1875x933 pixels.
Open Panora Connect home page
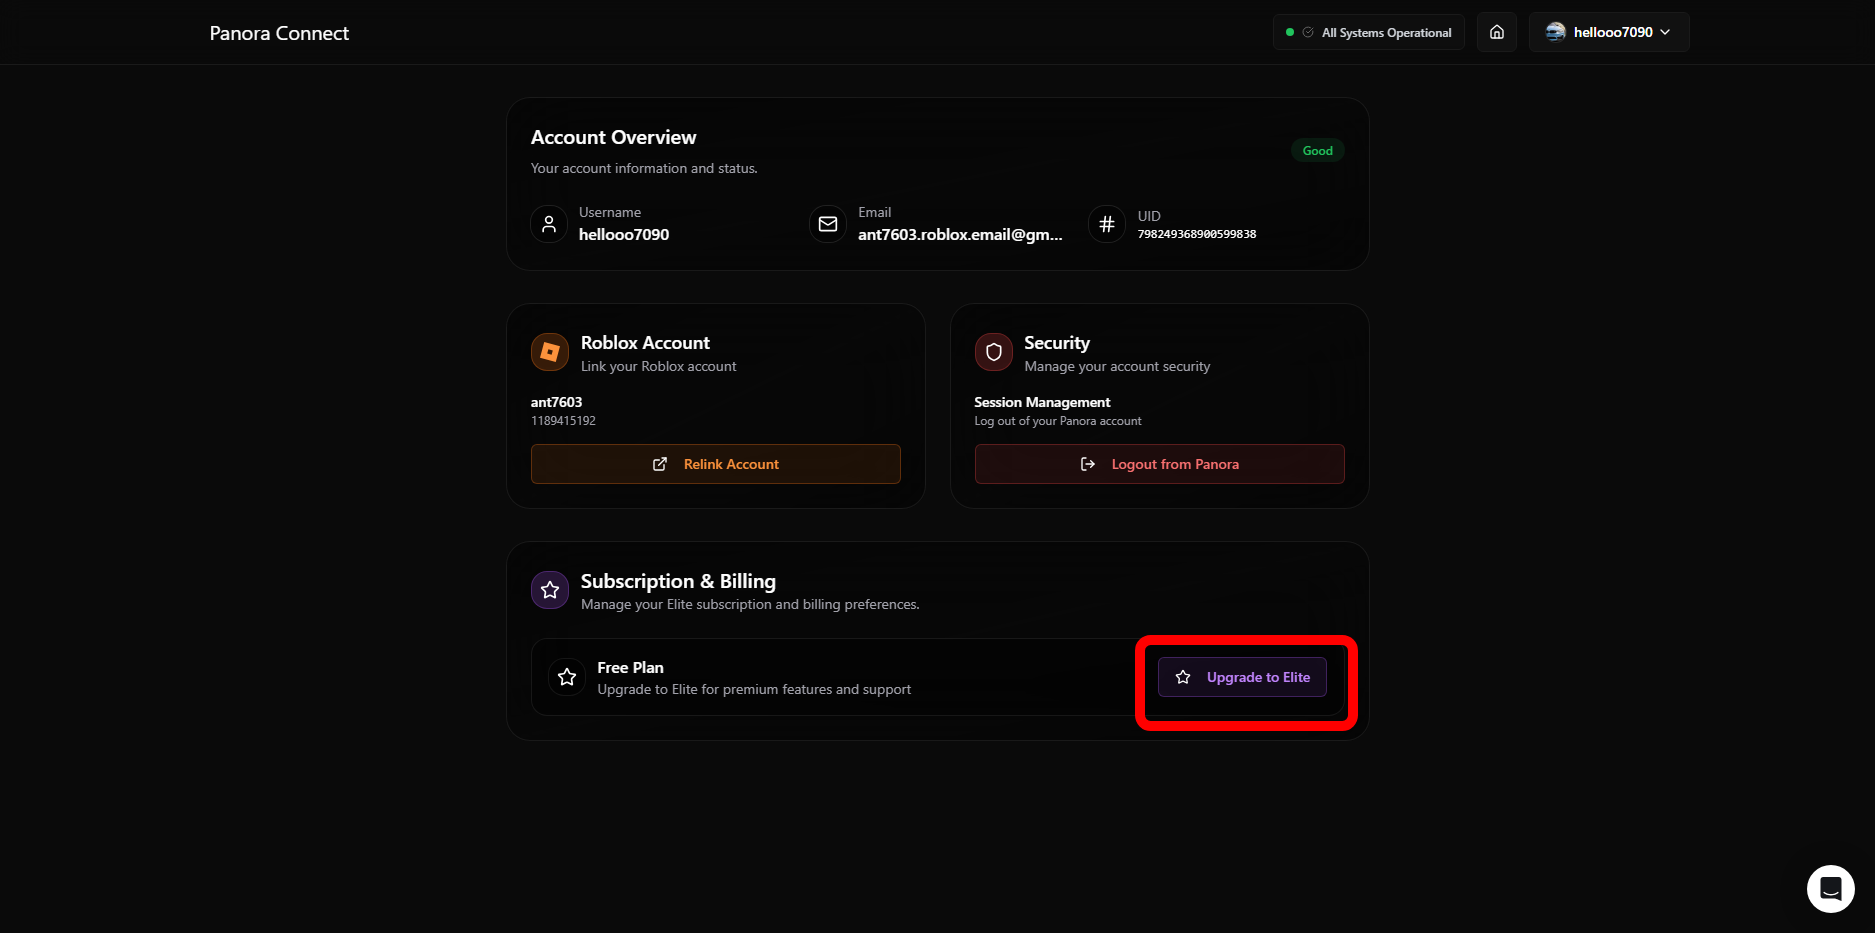pyautogui.click(x=278, y=33)
